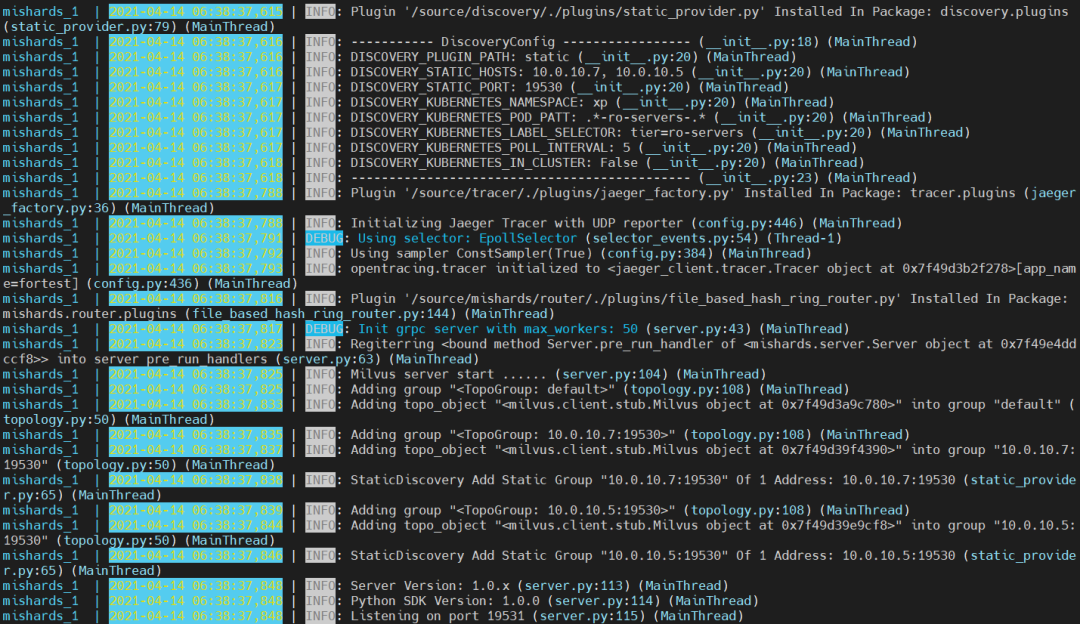Click the timestamp '06:38:37,846'

coord(237,557)
